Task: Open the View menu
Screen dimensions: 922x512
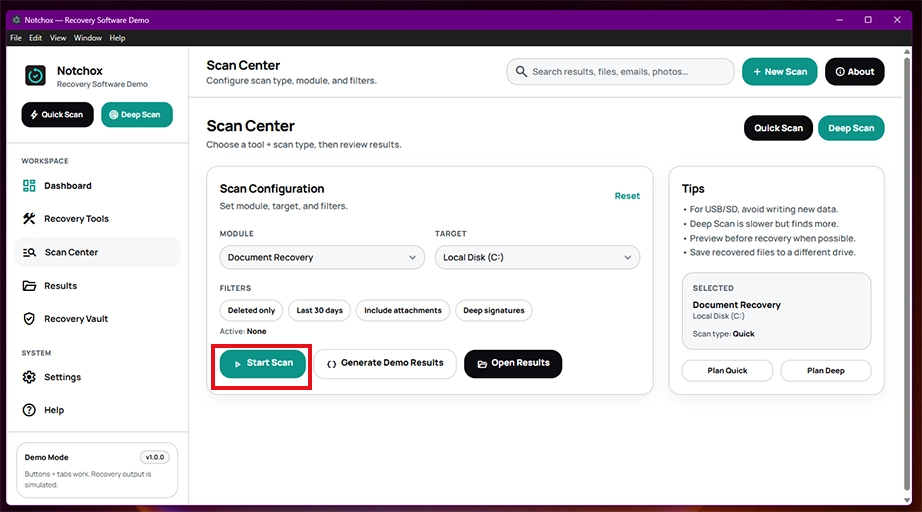Action: click(58, 38)
